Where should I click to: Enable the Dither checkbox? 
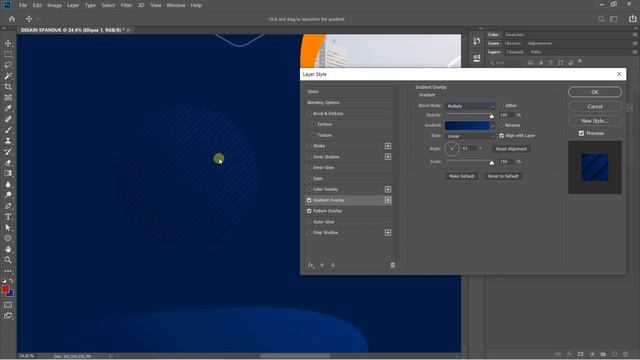pos(502,105)
